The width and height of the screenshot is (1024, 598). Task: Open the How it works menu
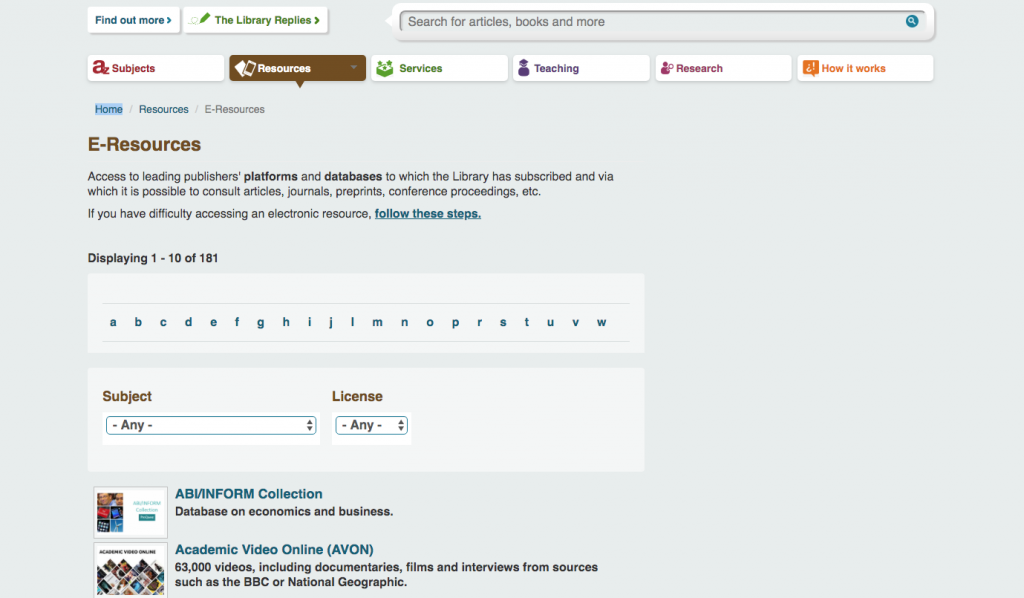865,68
